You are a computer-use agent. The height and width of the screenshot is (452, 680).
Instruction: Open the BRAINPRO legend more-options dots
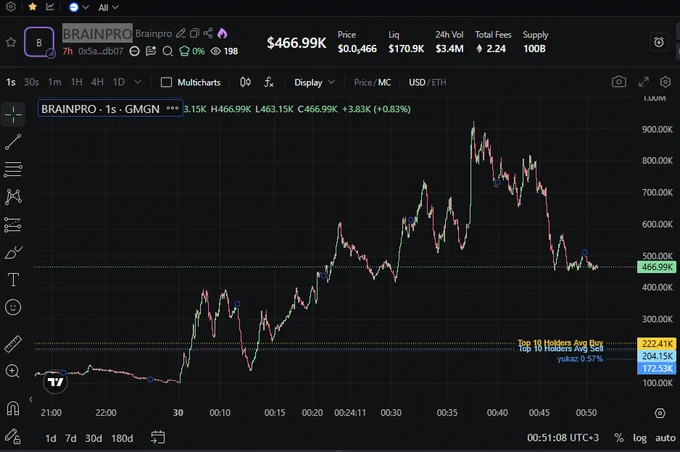[x=172, y=108]
